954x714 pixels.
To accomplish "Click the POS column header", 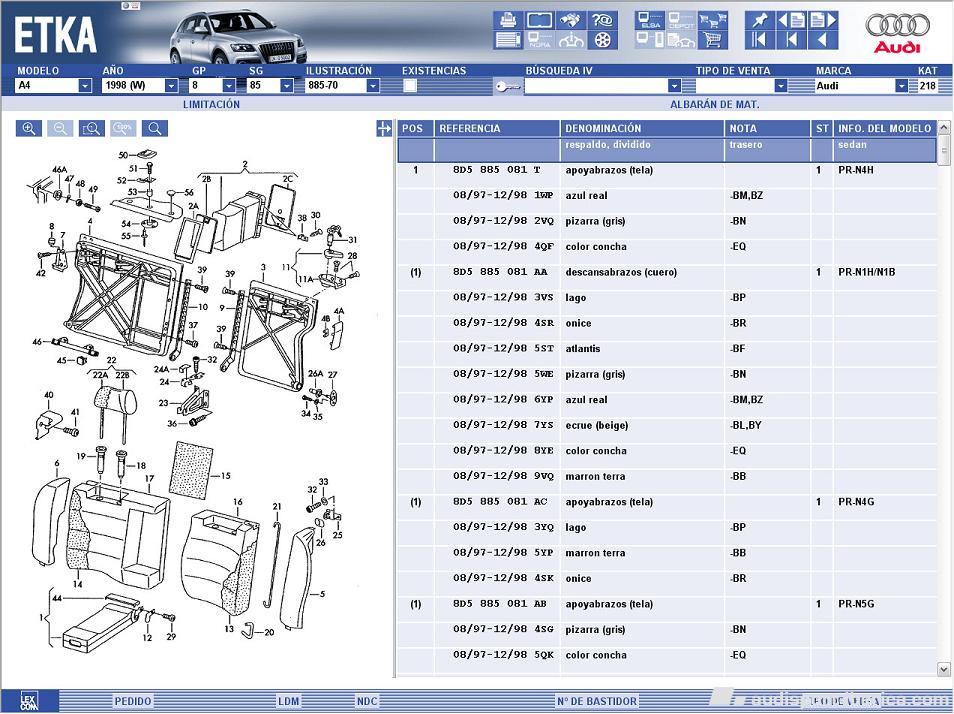I will point(415,128).
